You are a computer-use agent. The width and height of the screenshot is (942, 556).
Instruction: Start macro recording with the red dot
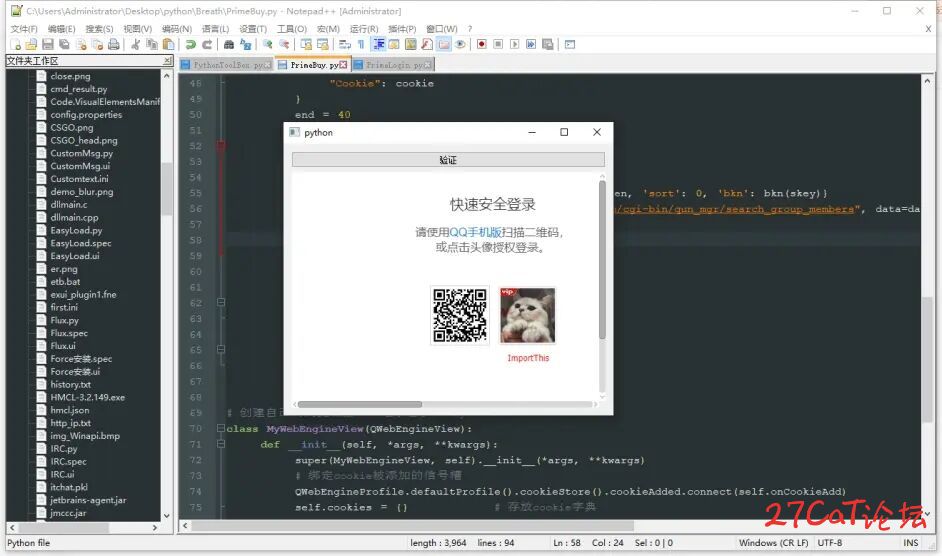point(481,44)
